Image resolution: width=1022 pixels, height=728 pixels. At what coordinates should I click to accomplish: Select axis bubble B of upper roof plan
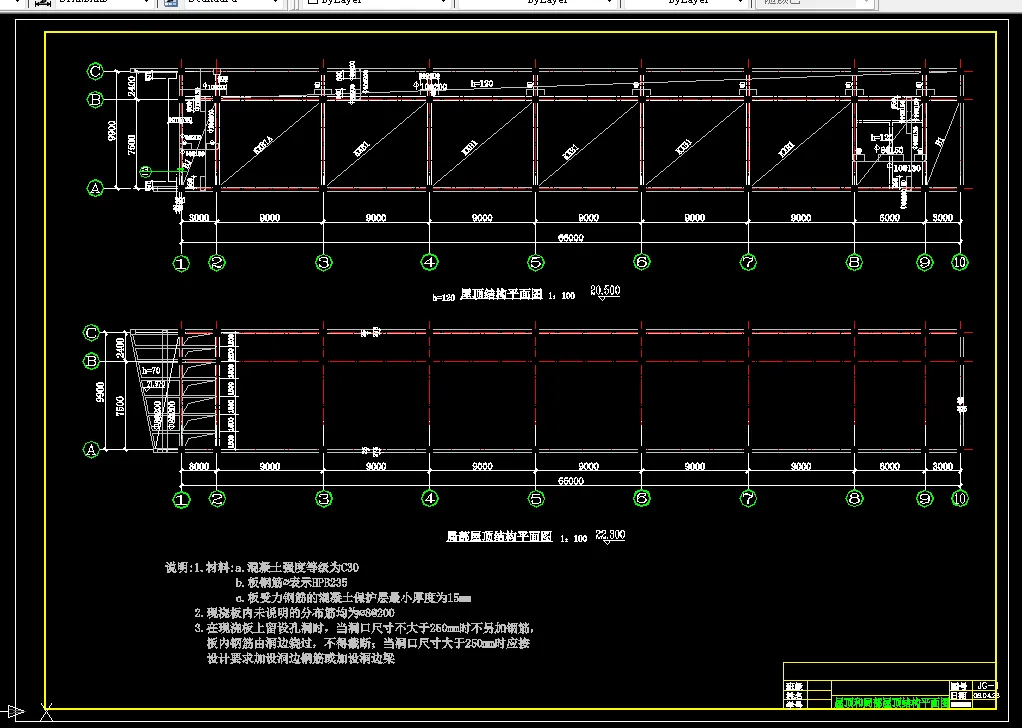coord(95,99)
